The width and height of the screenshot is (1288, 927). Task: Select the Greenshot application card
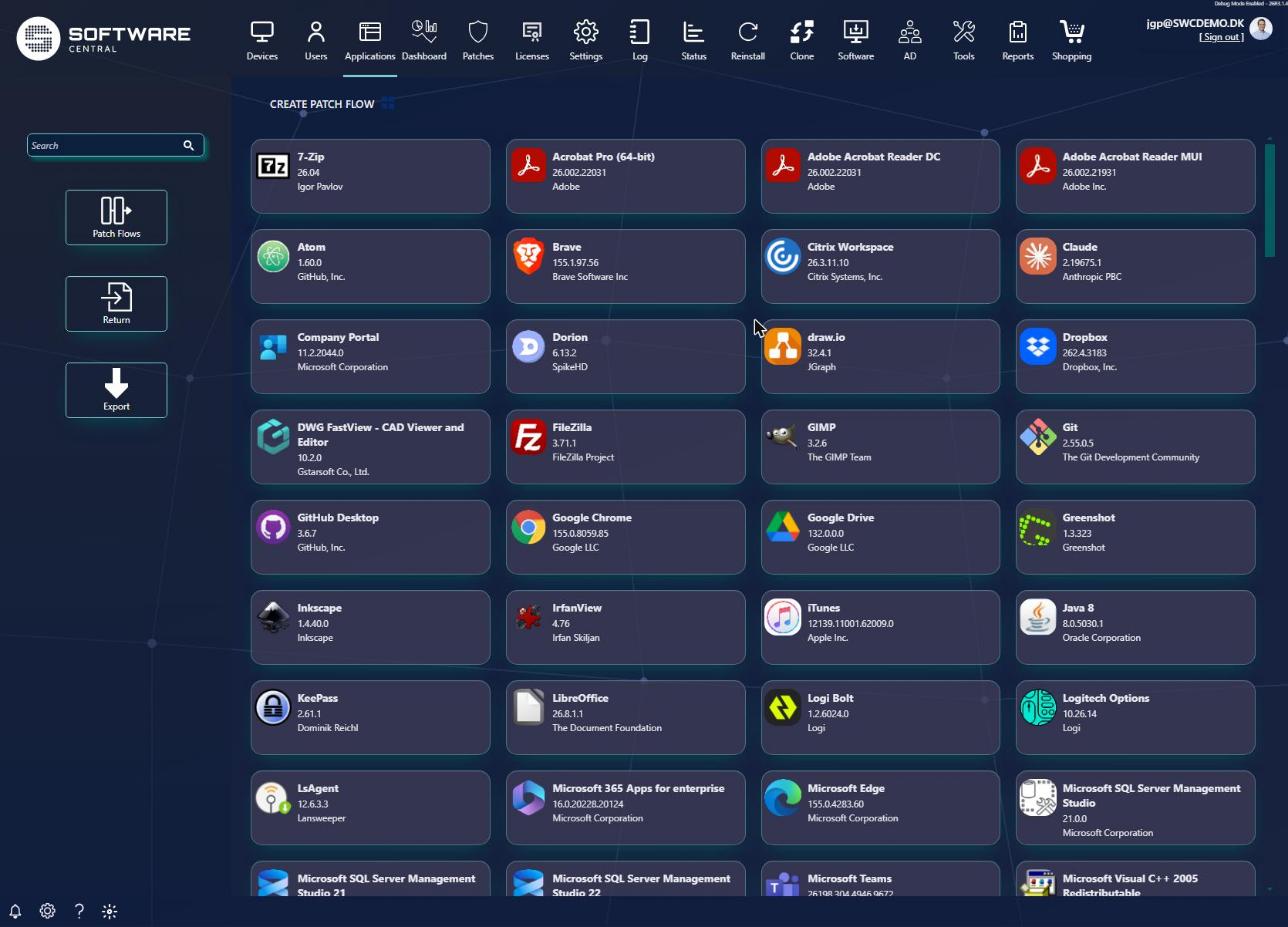(x=1135, y=537)
